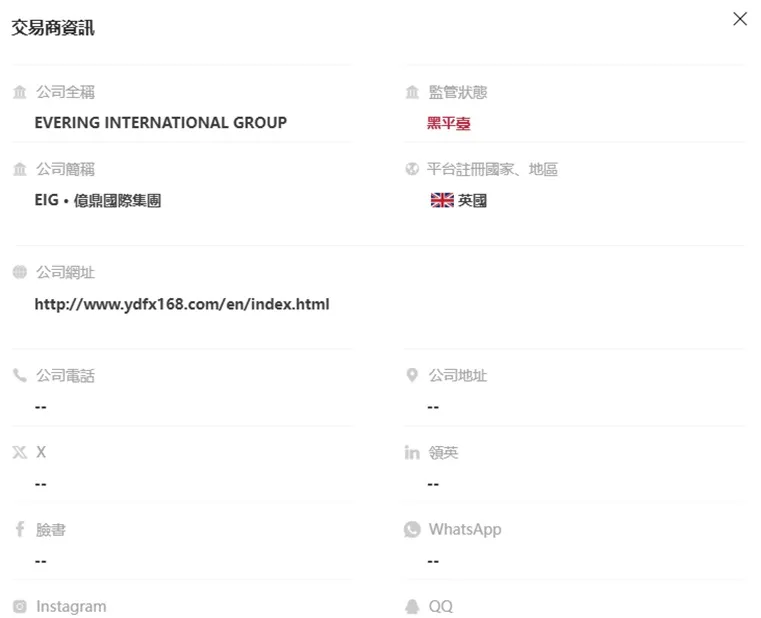Click the empty -- value under X

pyautogui.click(x=41, y=484)
